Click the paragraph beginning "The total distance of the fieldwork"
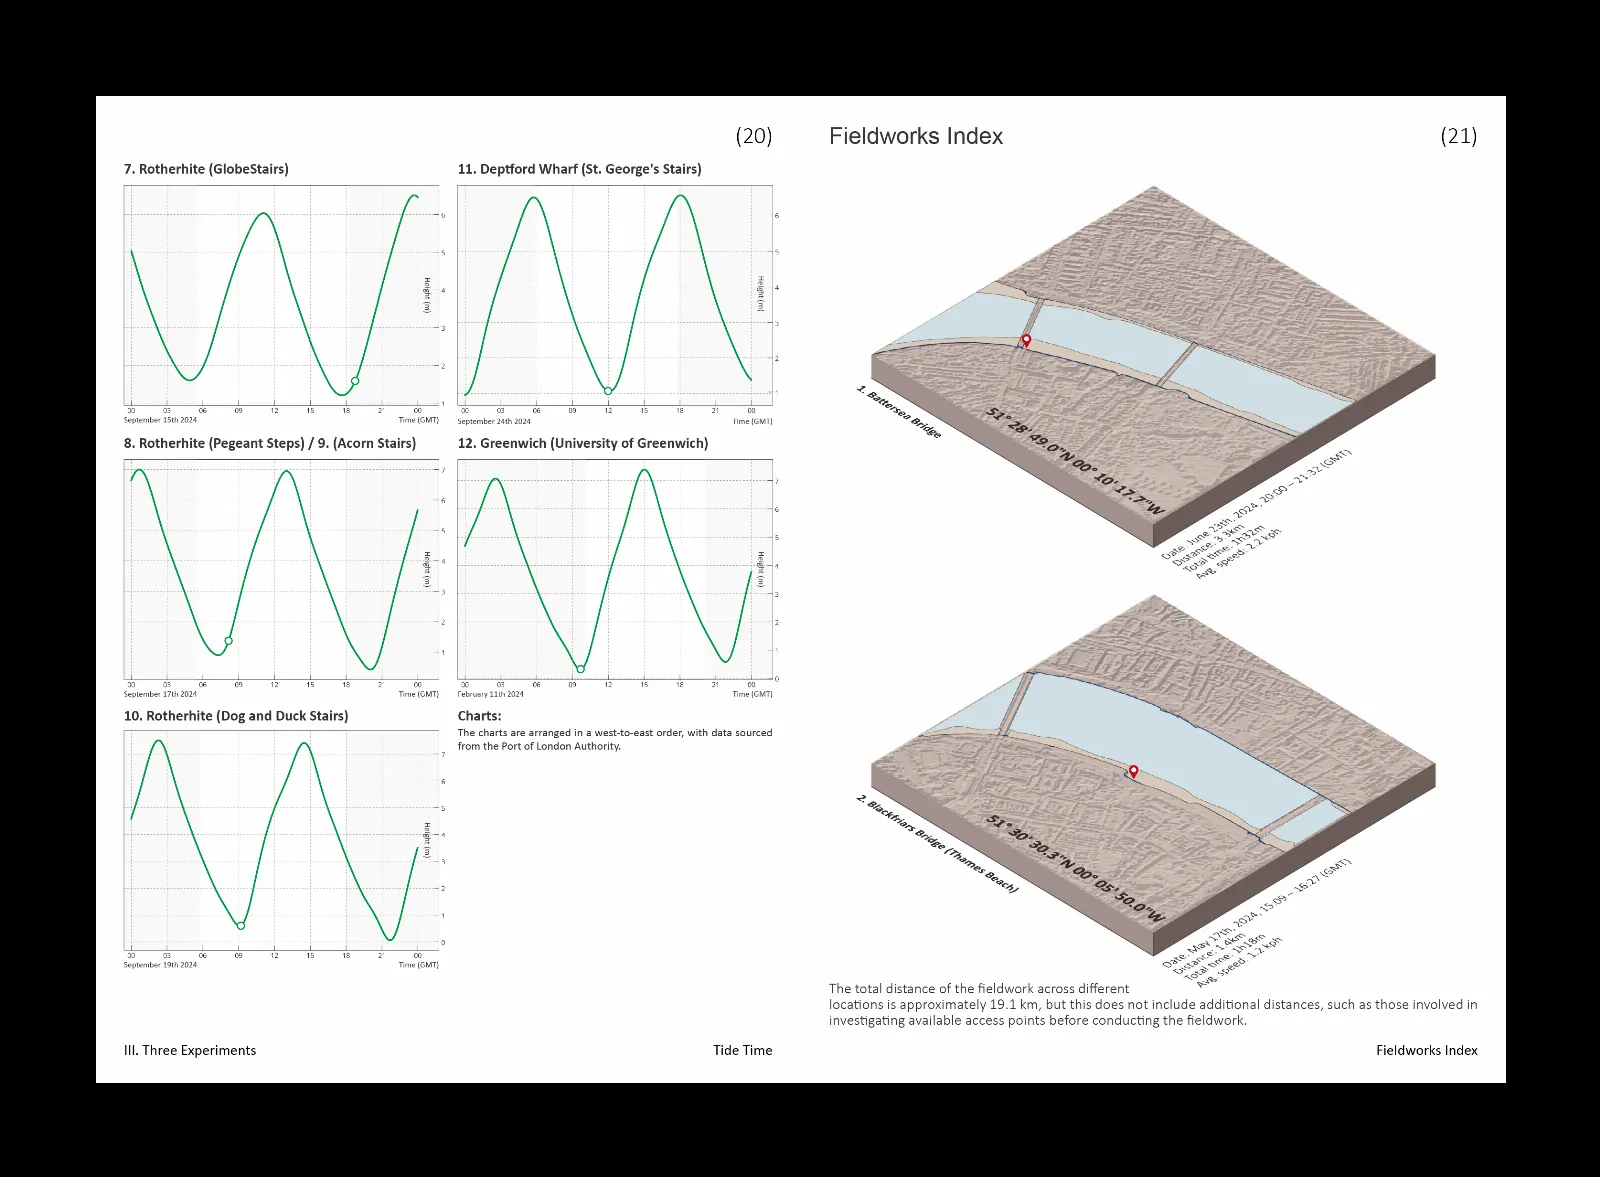This screenshot has width=1600, height=1177. tap(1153, 1004)
